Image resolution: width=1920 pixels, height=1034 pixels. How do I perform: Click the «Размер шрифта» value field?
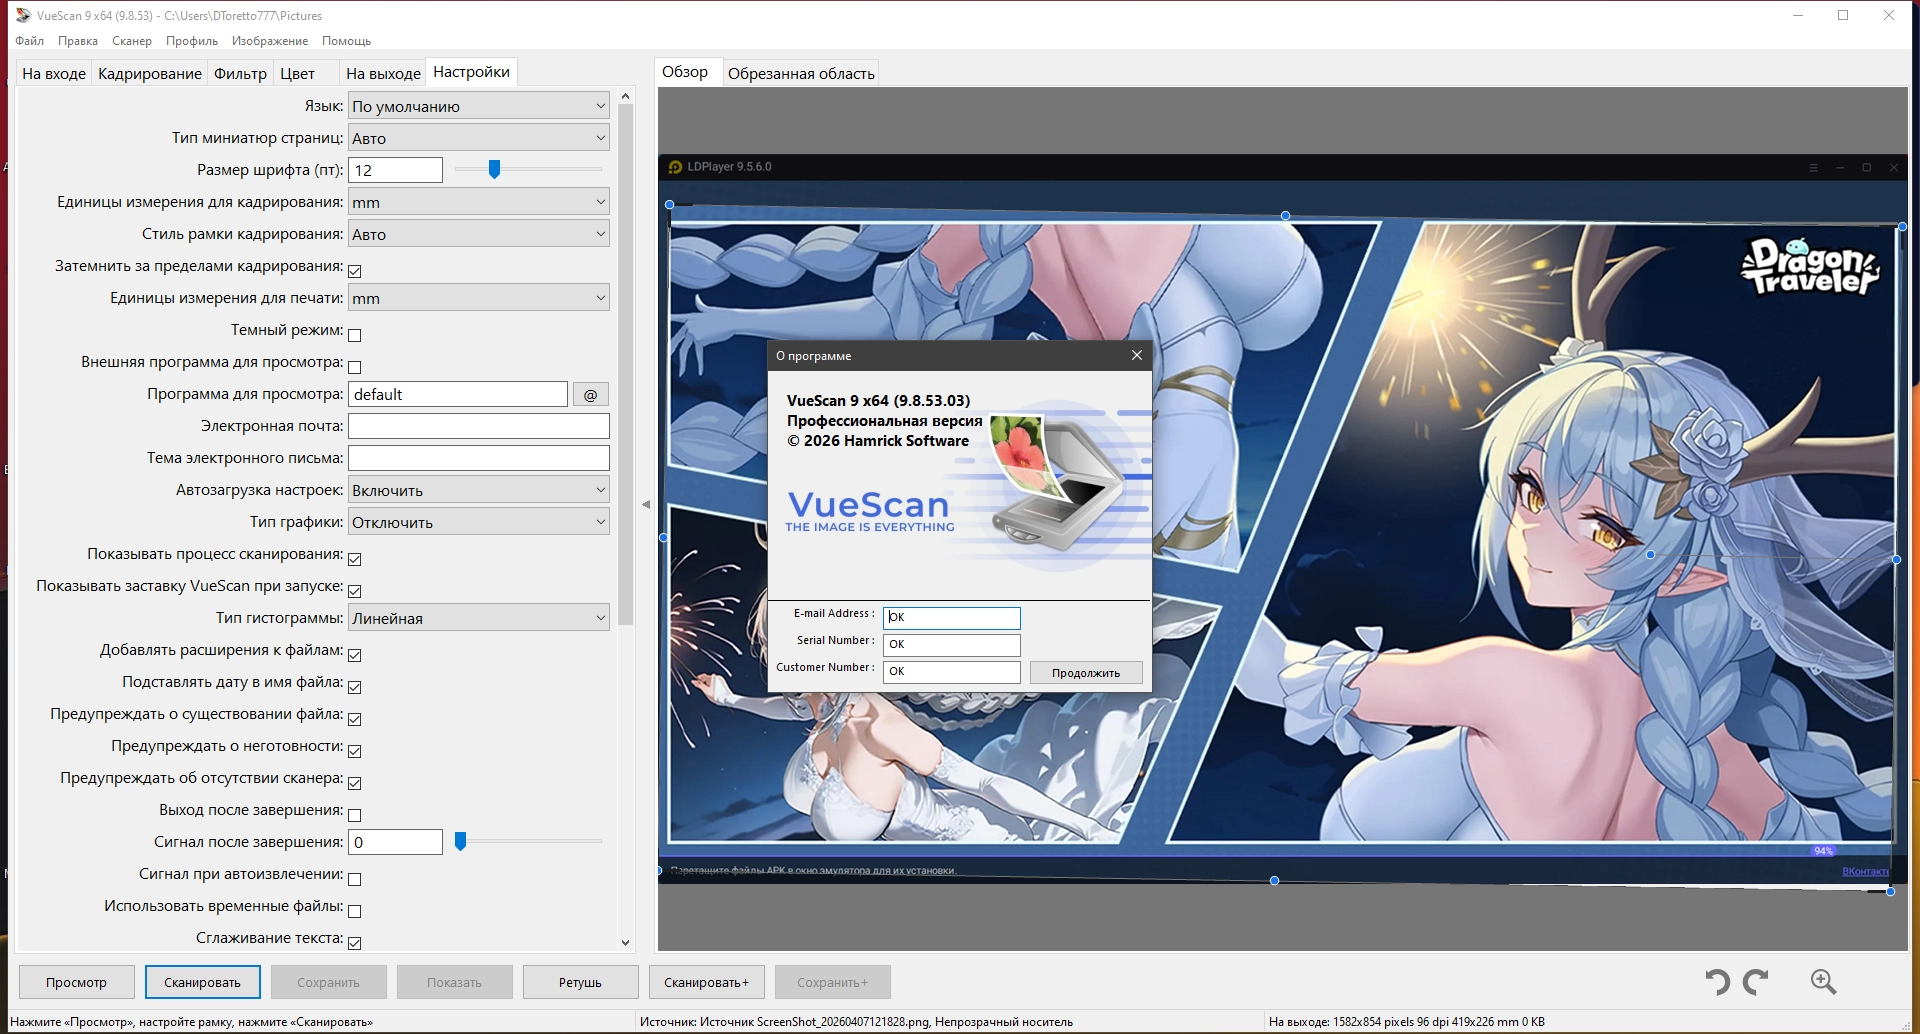396,170
